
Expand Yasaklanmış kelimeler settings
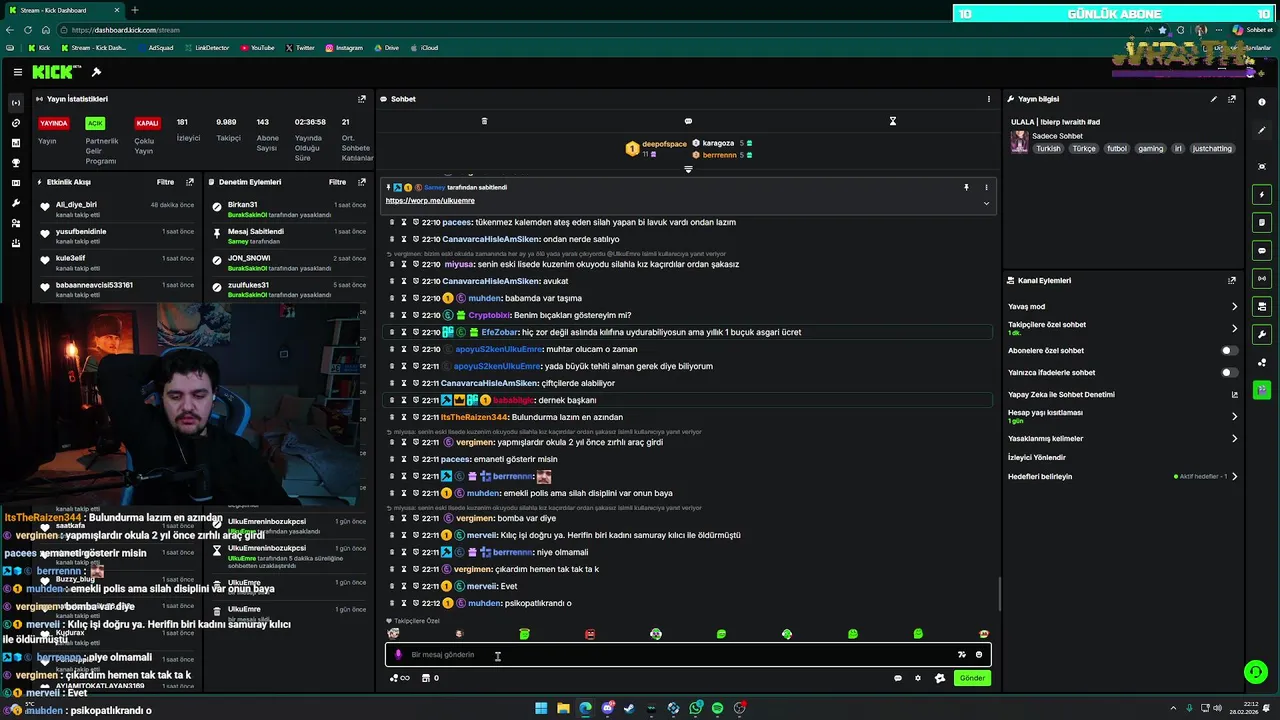pyautogui.click(x=1234, y=438)
